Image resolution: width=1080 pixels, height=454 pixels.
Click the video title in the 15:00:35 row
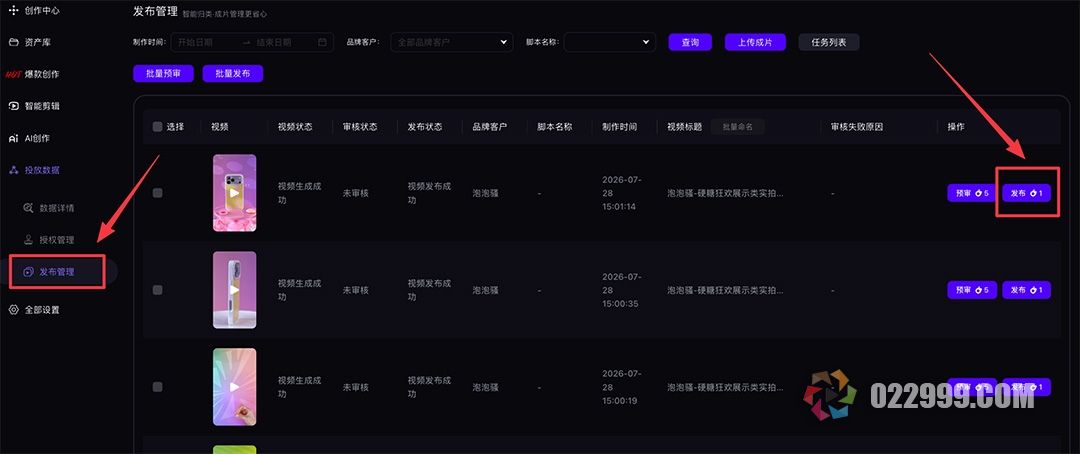tap(725, 291)
